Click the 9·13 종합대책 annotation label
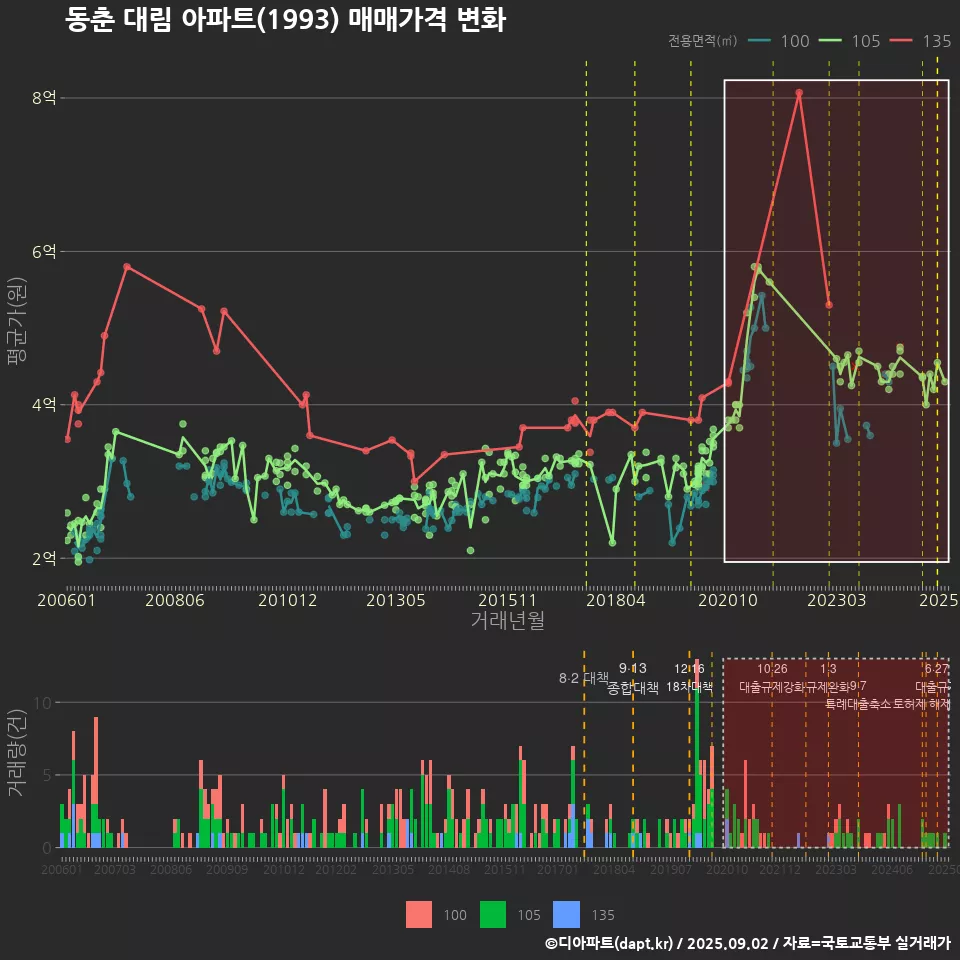Viewport: 960px width, 960px height. pyautogui.click(x=633, y=678)
